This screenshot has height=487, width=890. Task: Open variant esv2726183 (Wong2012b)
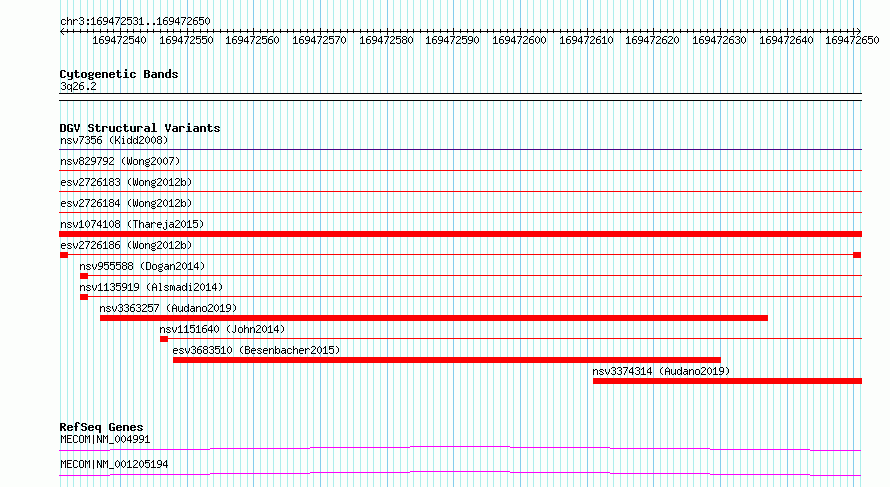(126, 182)
